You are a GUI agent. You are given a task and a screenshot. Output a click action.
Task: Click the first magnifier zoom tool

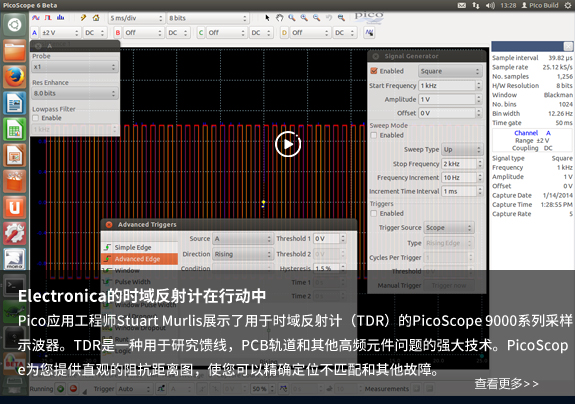coord(292,18)
